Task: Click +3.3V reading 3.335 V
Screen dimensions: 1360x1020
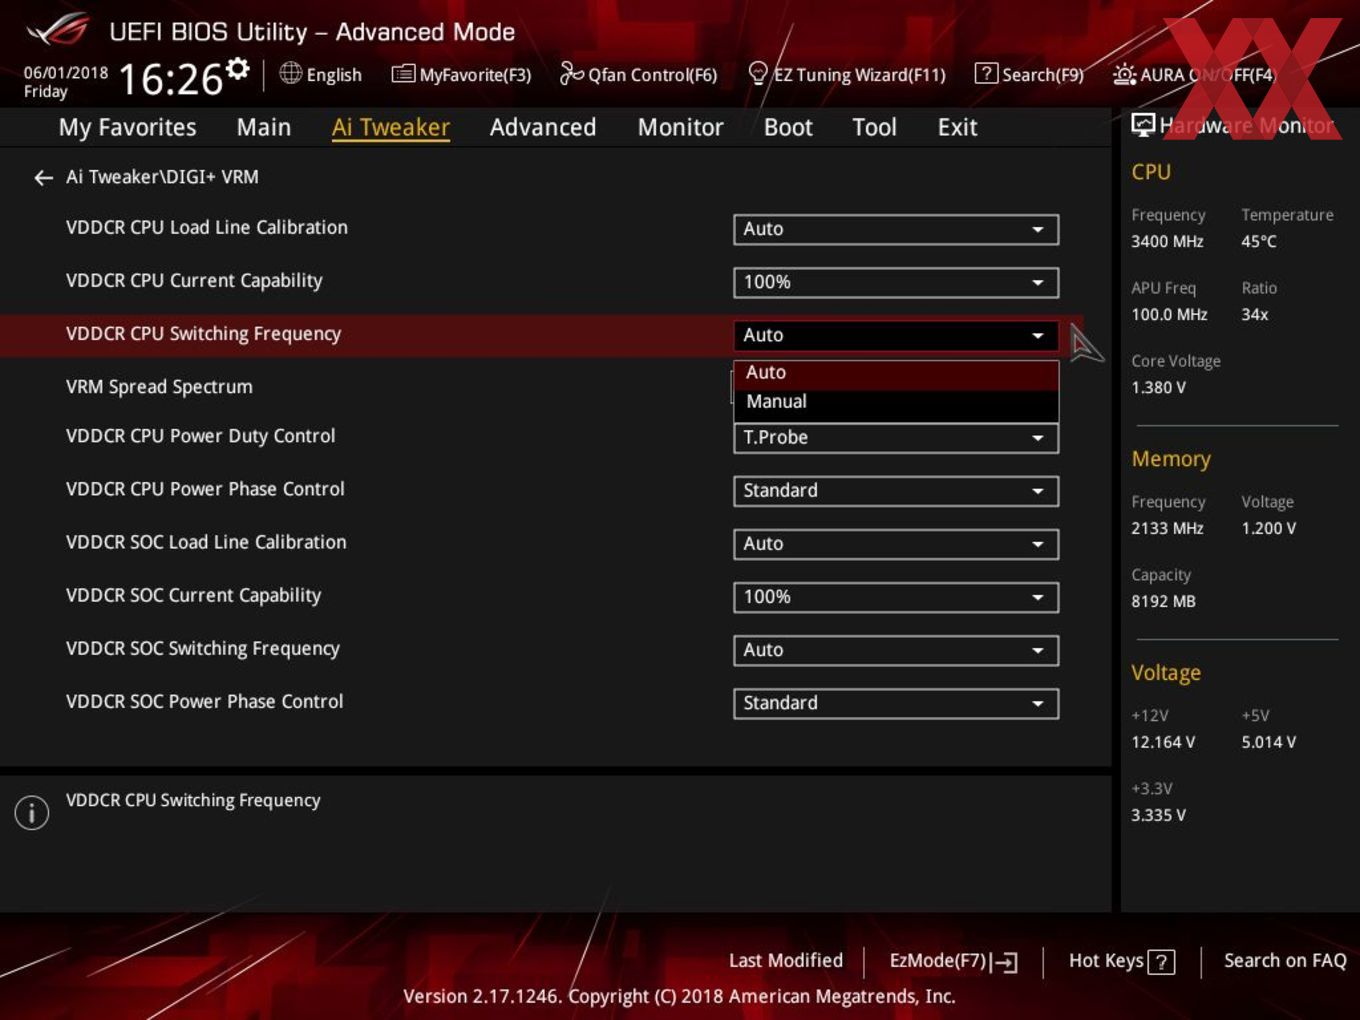Action: click(1158, 815)
